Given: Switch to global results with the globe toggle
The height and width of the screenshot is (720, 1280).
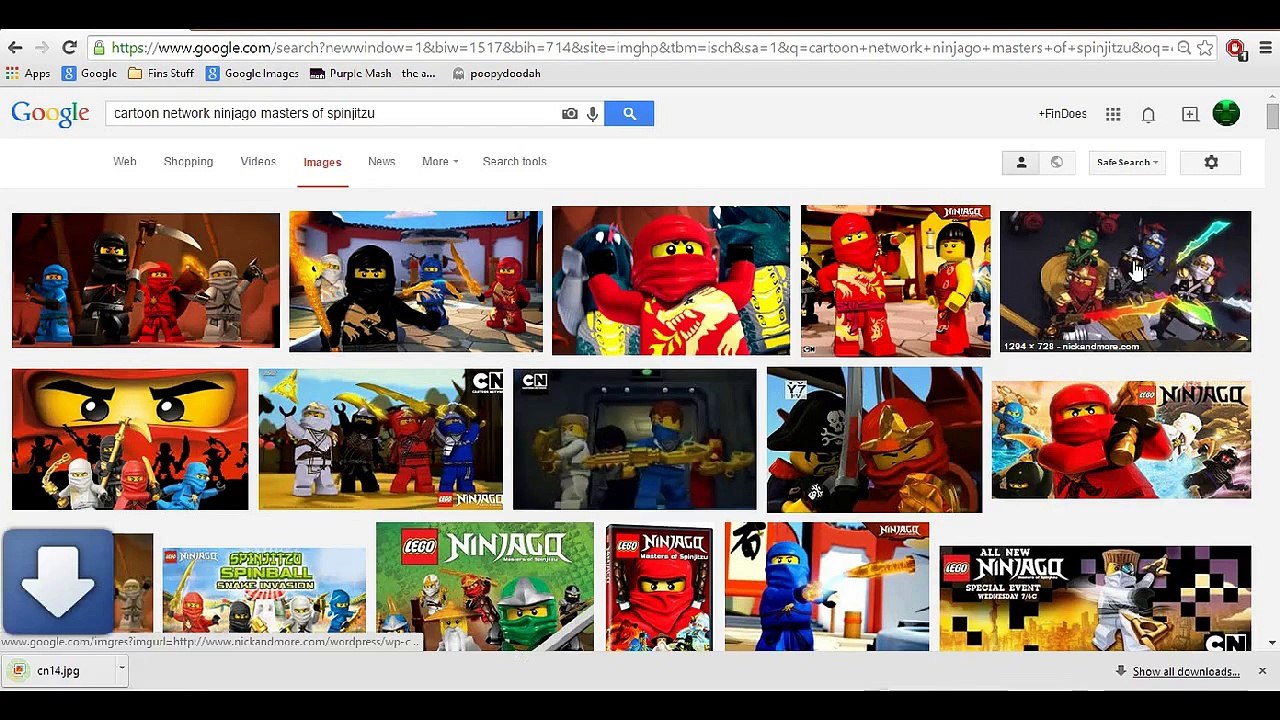Looking at the screenshot, I should [x=1057, y=162].
